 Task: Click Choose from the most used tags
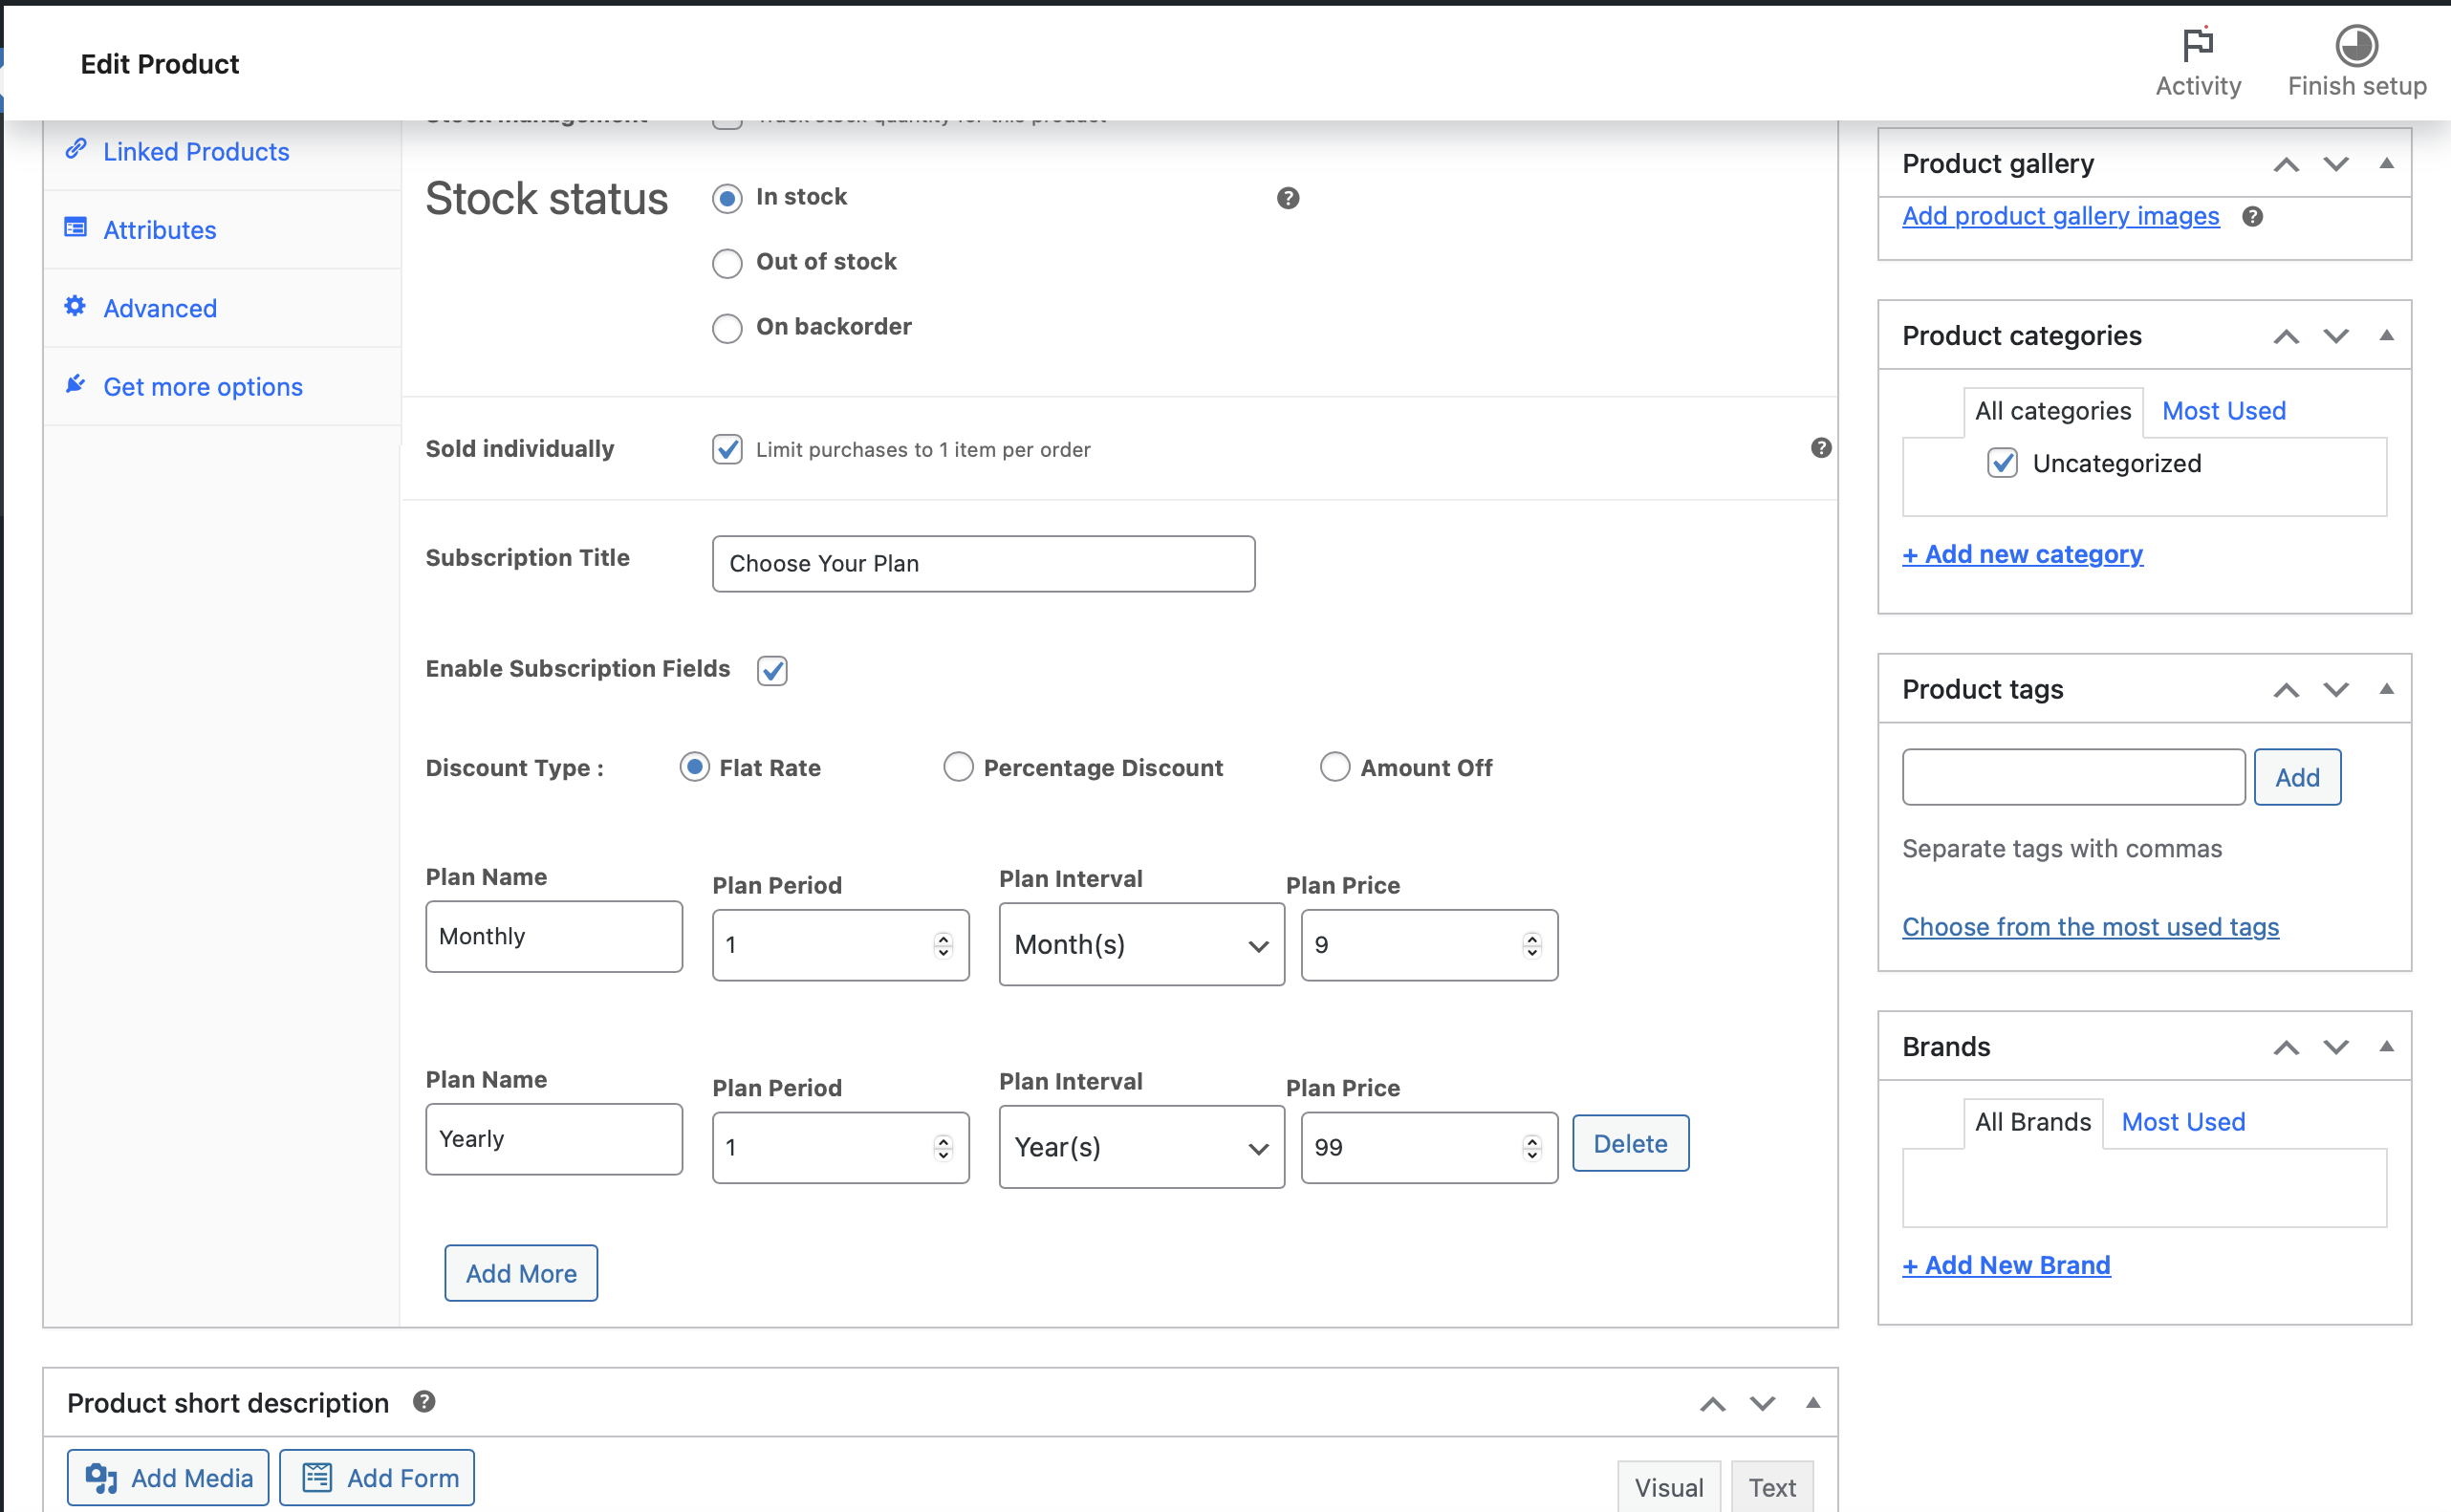click(x=2090, y=927)
